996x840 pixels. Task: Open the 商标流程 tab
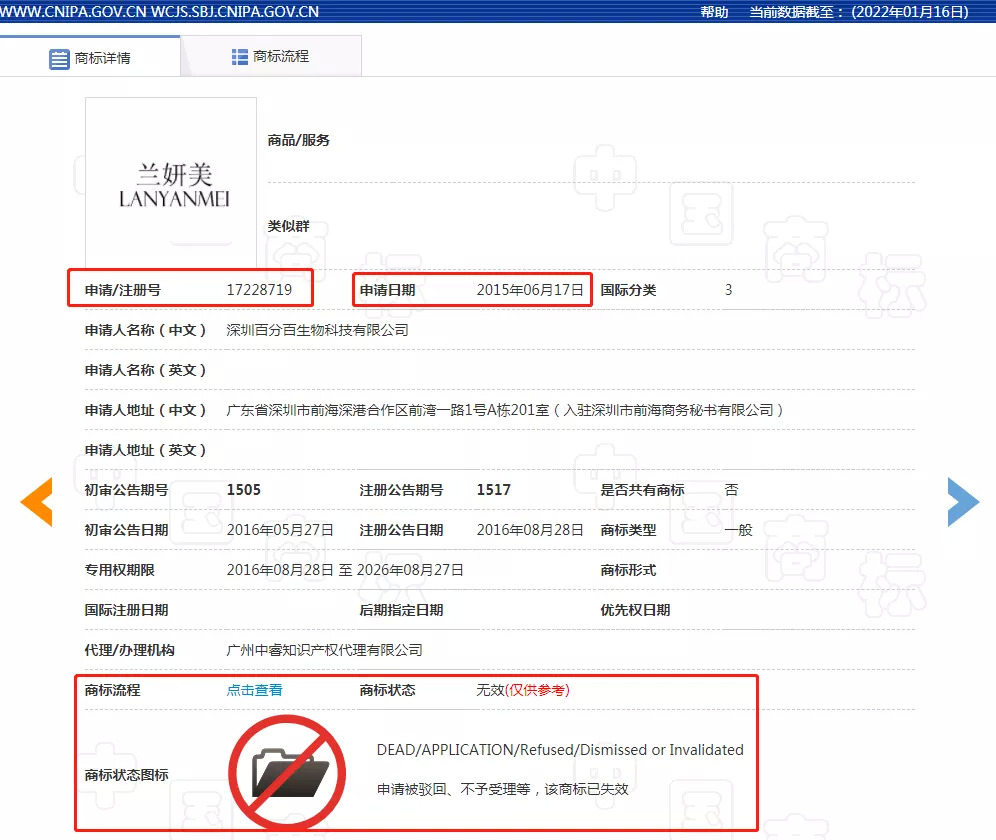(x=270, y=57)
